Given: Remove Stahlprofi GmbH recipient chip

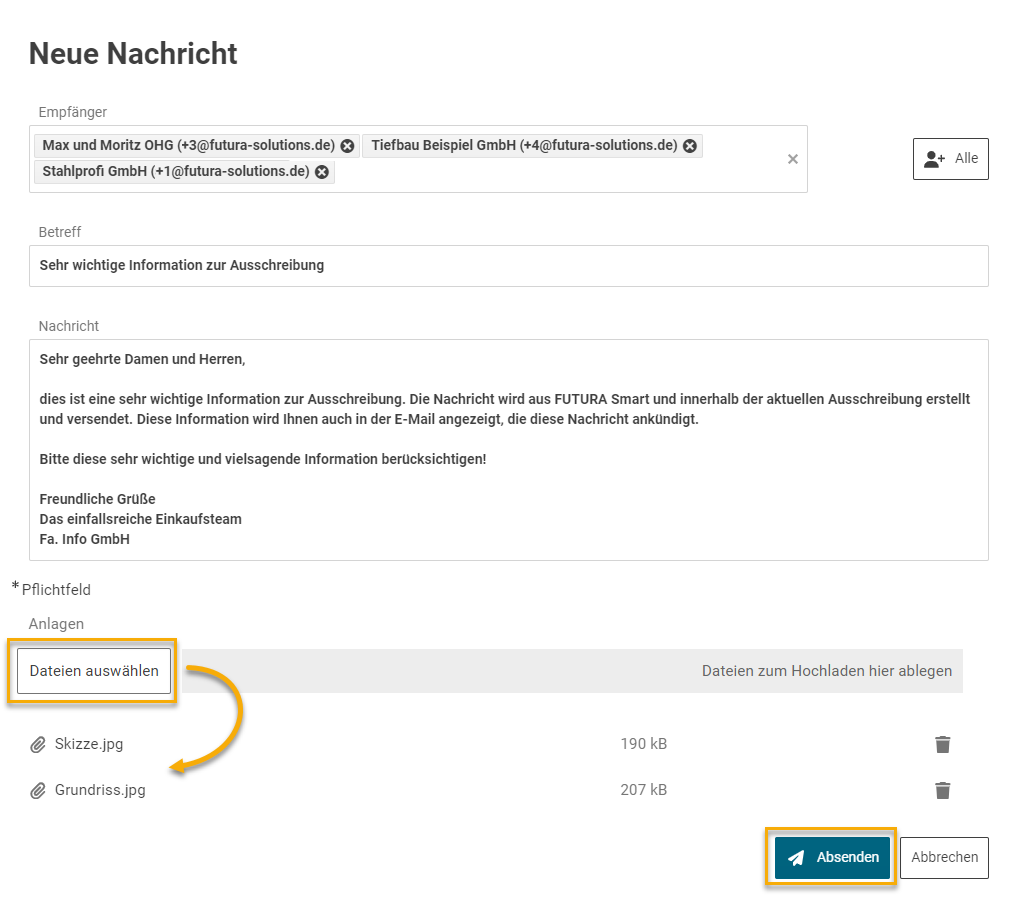Looking at the screenshot, I should [x=322, y=172].
